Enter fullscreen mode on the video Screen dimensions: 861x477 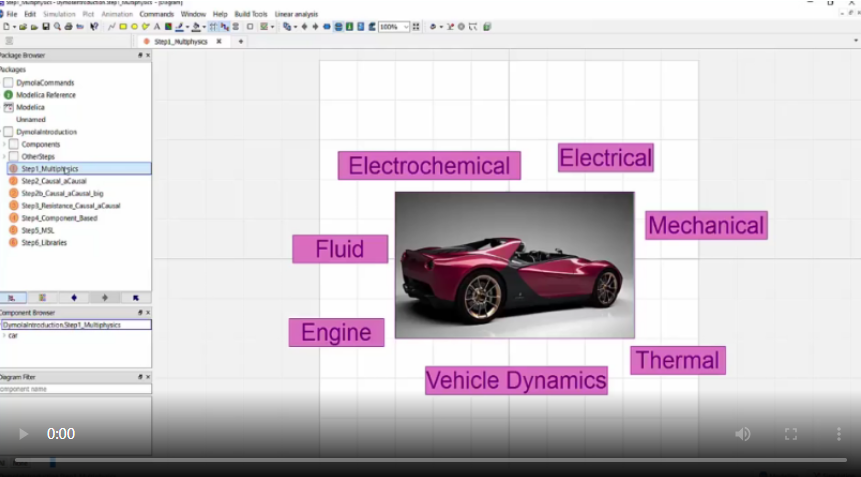coord(791,434)
